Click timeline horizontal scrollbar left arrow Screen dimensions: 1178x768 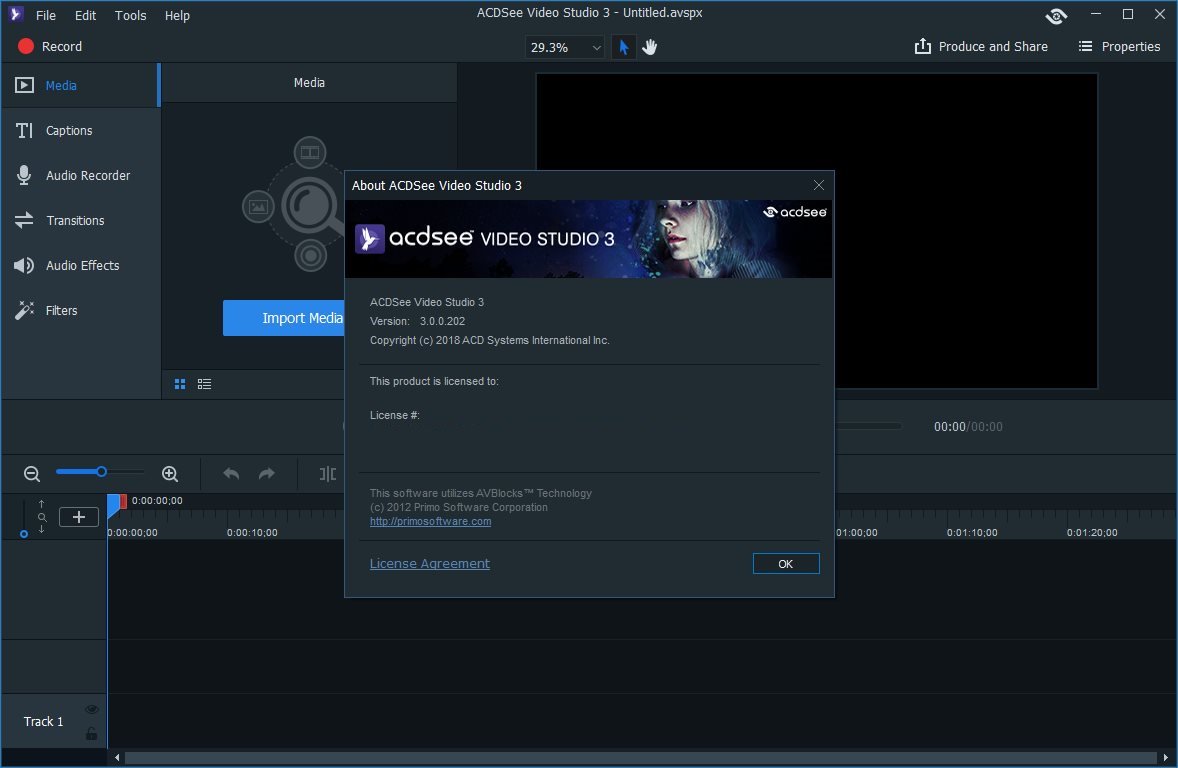(x=117, y=757)
